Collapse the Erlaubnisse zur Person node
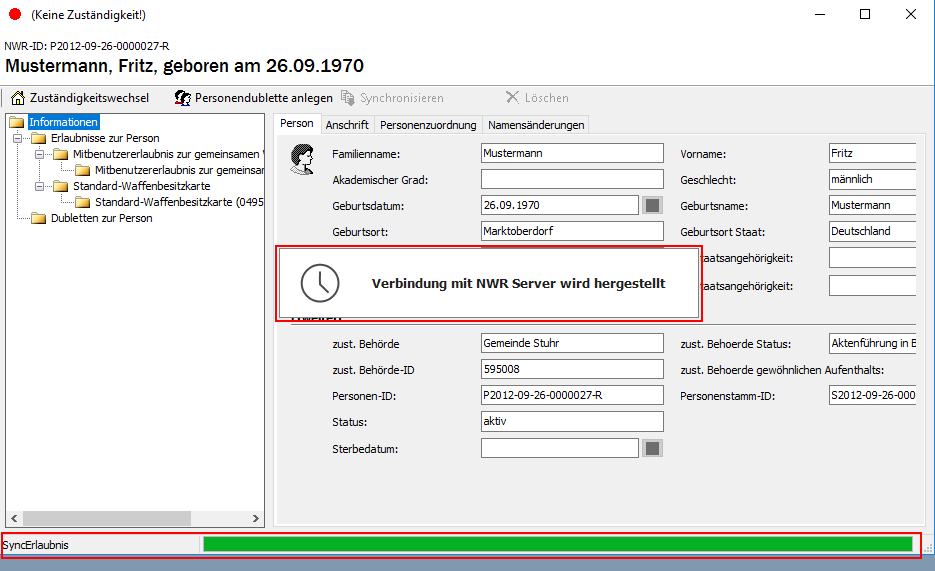This screenshot has width=935, height=571. [18, 138]
